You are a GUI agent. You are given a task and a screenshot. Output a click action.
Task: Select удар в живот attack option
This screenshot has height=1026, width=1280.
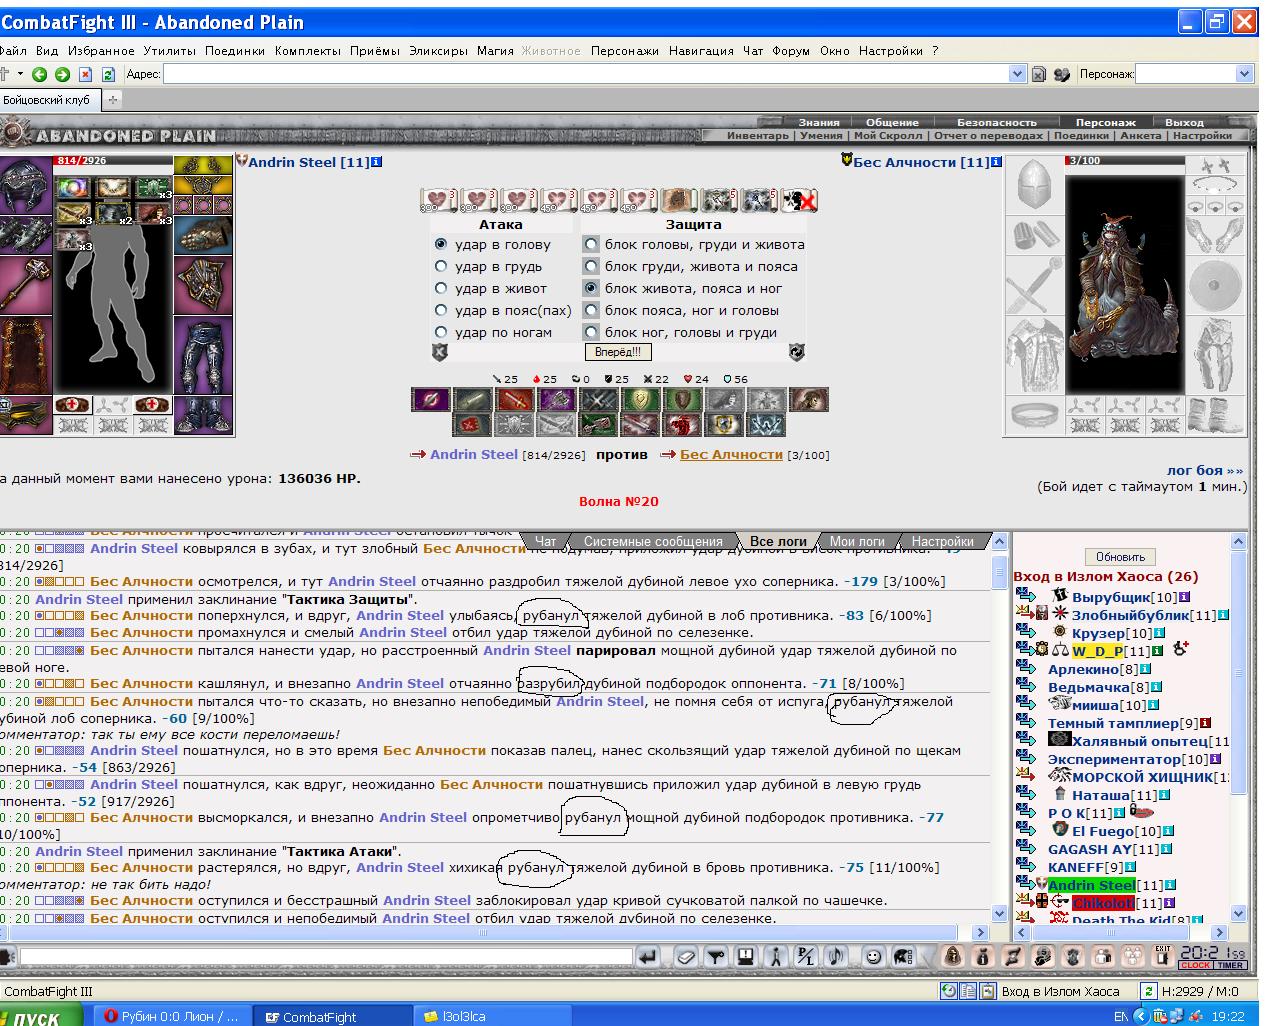click(441, 288)
